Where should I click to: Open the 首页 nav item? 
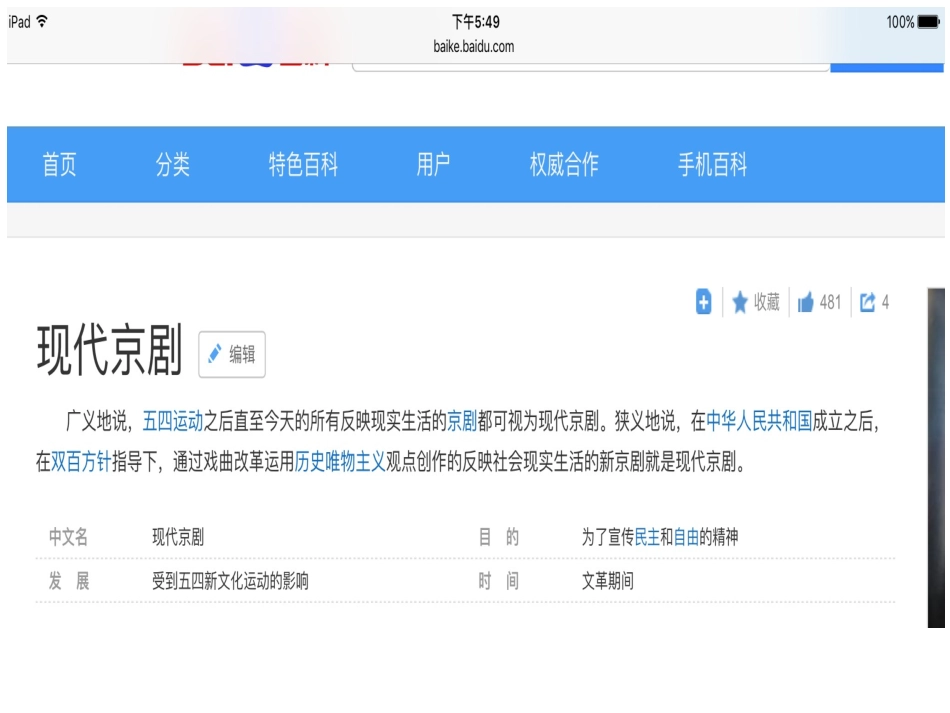pos(59,165)
